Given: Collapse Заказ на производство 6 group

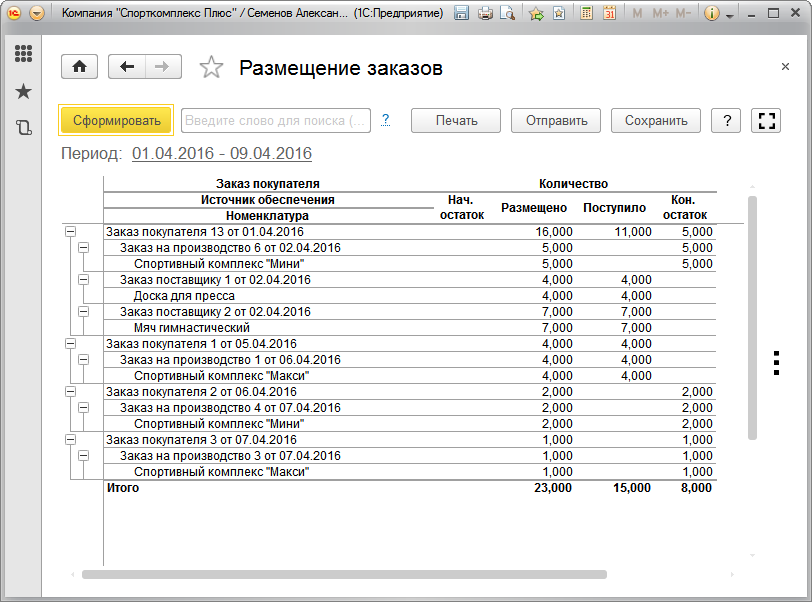Looking at the screenshot, I should 83,248.
